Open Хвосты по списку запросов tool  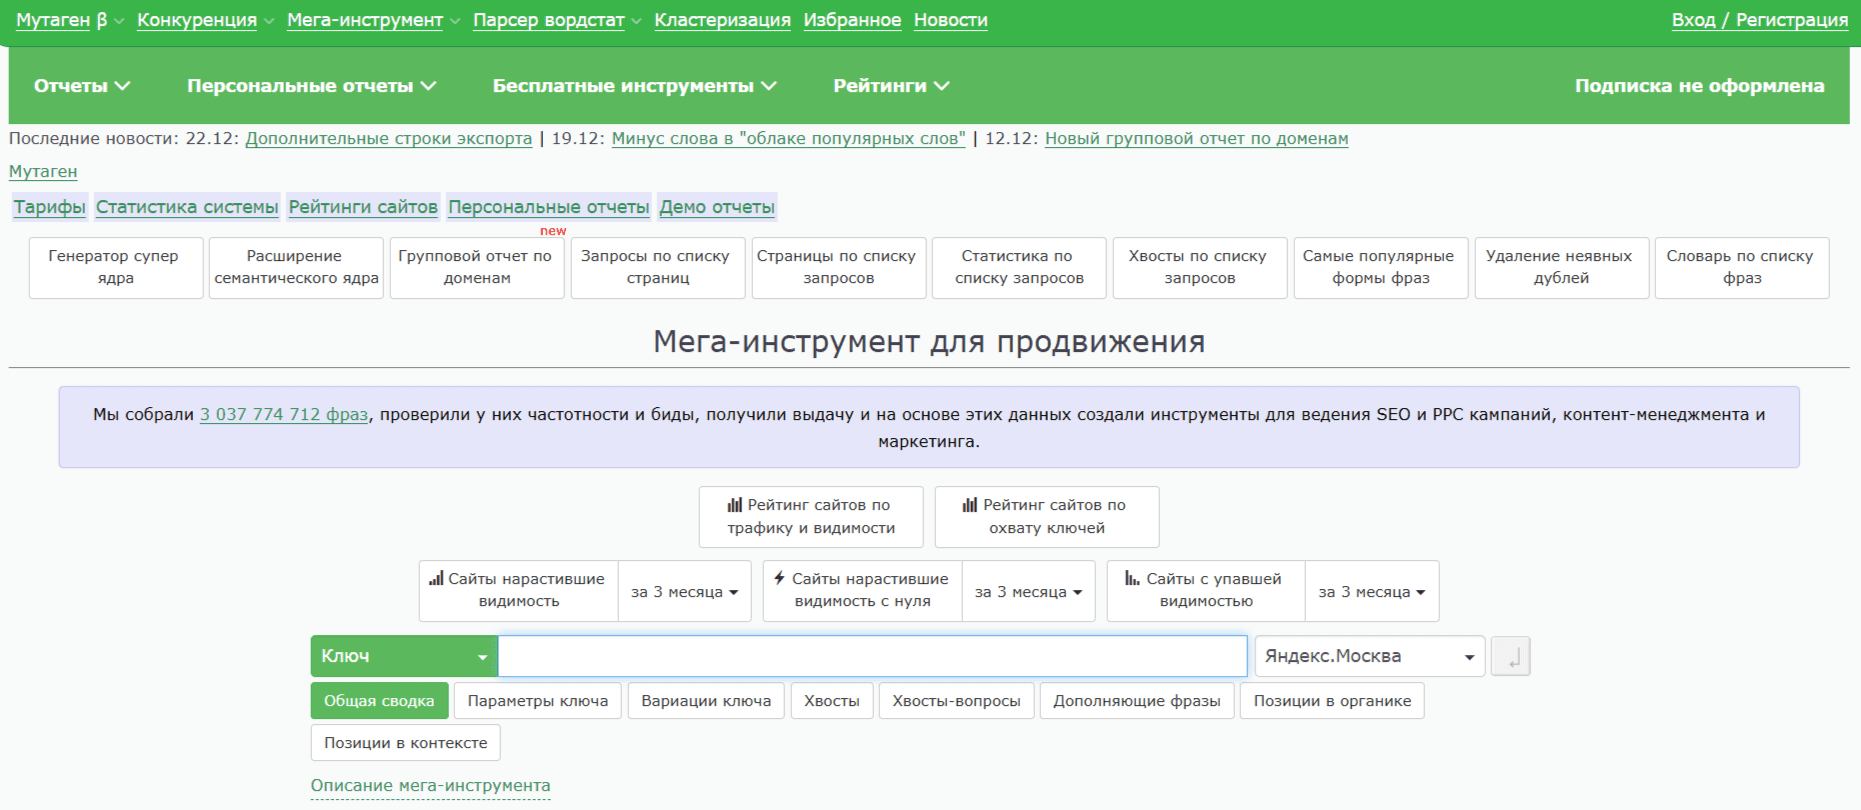1200,268
